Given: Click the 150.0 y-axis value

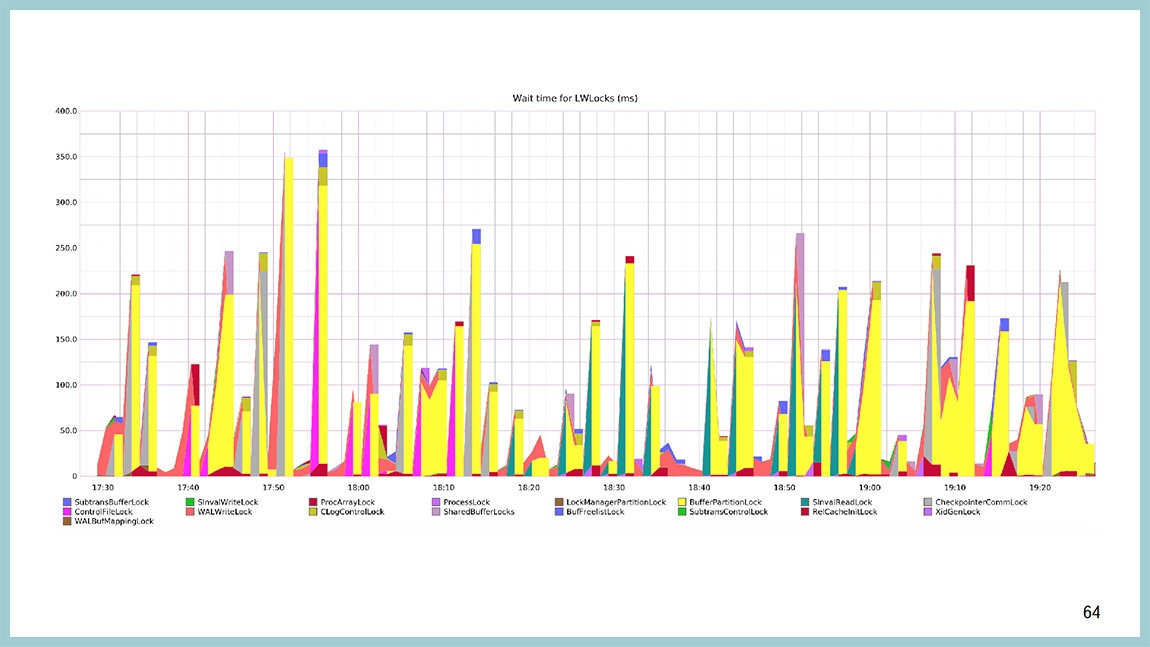Looking at the screenshot, I should point(66,340).
